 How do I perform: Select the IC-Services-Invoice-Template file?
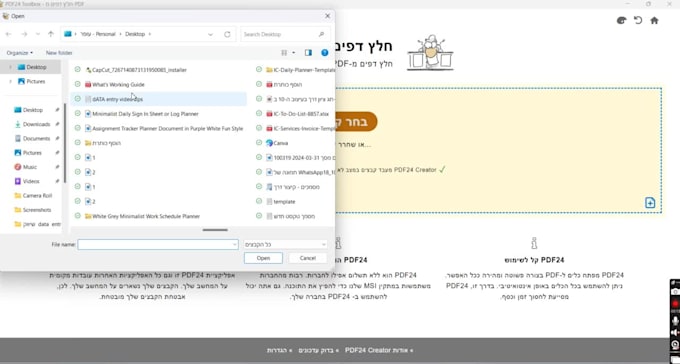click(300, 129)
